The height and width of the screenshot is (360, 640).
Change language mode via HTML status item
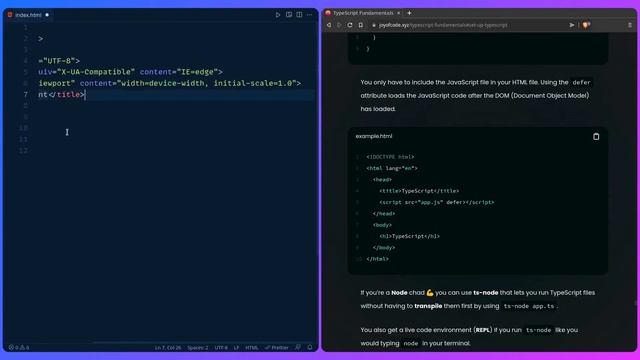[x=251, y=348]
